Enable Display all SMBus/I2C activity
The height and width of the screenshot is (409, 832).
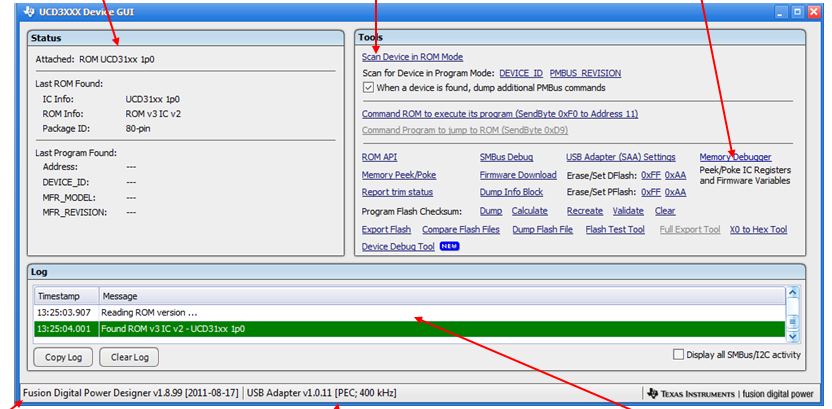[x=678, y=355]
